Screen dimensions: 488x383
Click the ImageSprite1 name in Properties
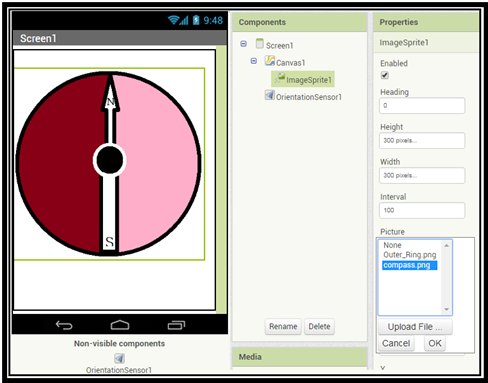(404, 43)
